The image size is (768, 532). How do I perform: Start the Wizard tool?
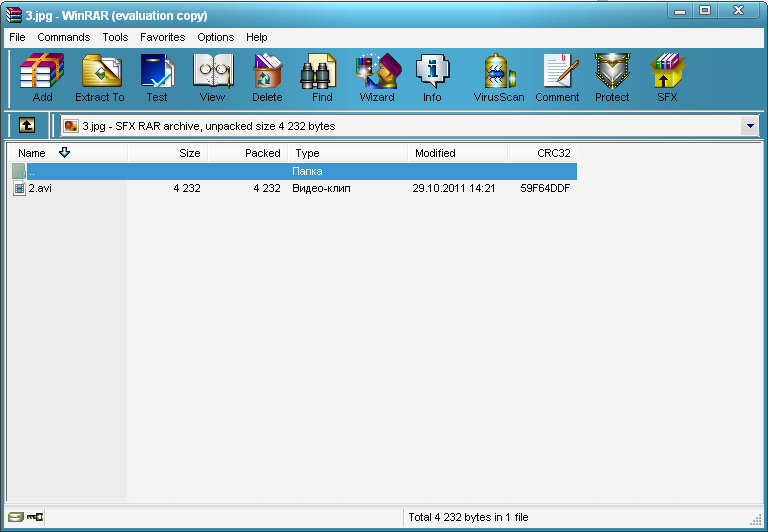tap(377, 77)
